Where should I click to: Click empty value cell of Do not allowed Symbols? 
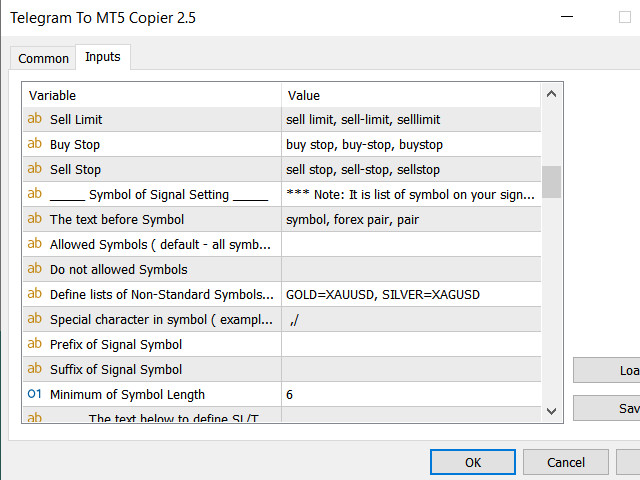411,269
